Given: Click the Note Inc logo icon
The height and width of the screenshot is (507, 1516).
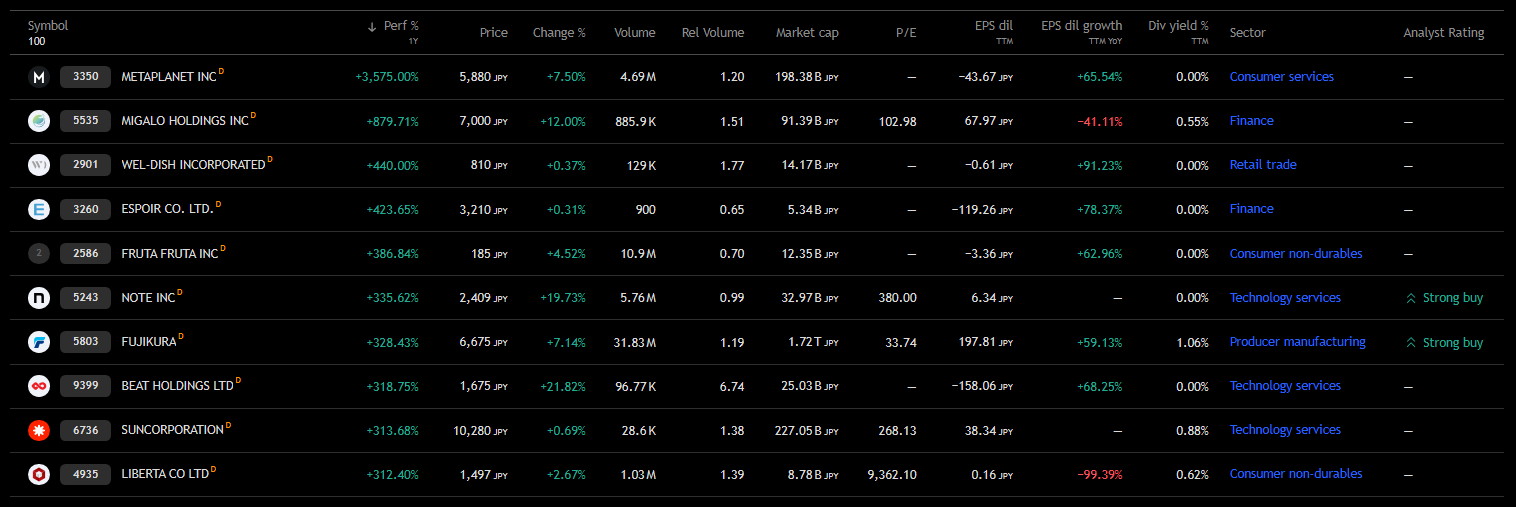Looking at the screenshot, I should tap(39, 298).
